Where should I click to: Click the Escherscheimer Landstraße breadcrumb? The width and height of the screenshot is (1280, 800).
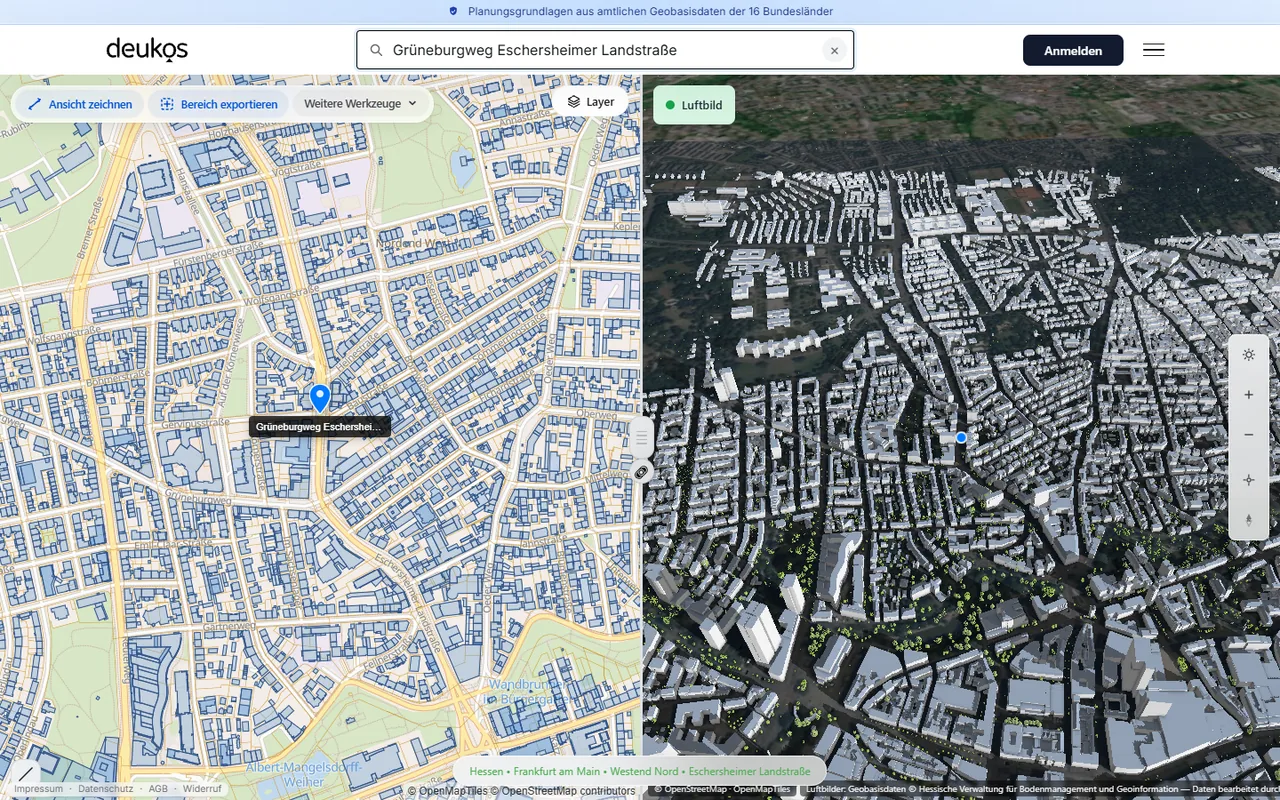pos(749,772)
